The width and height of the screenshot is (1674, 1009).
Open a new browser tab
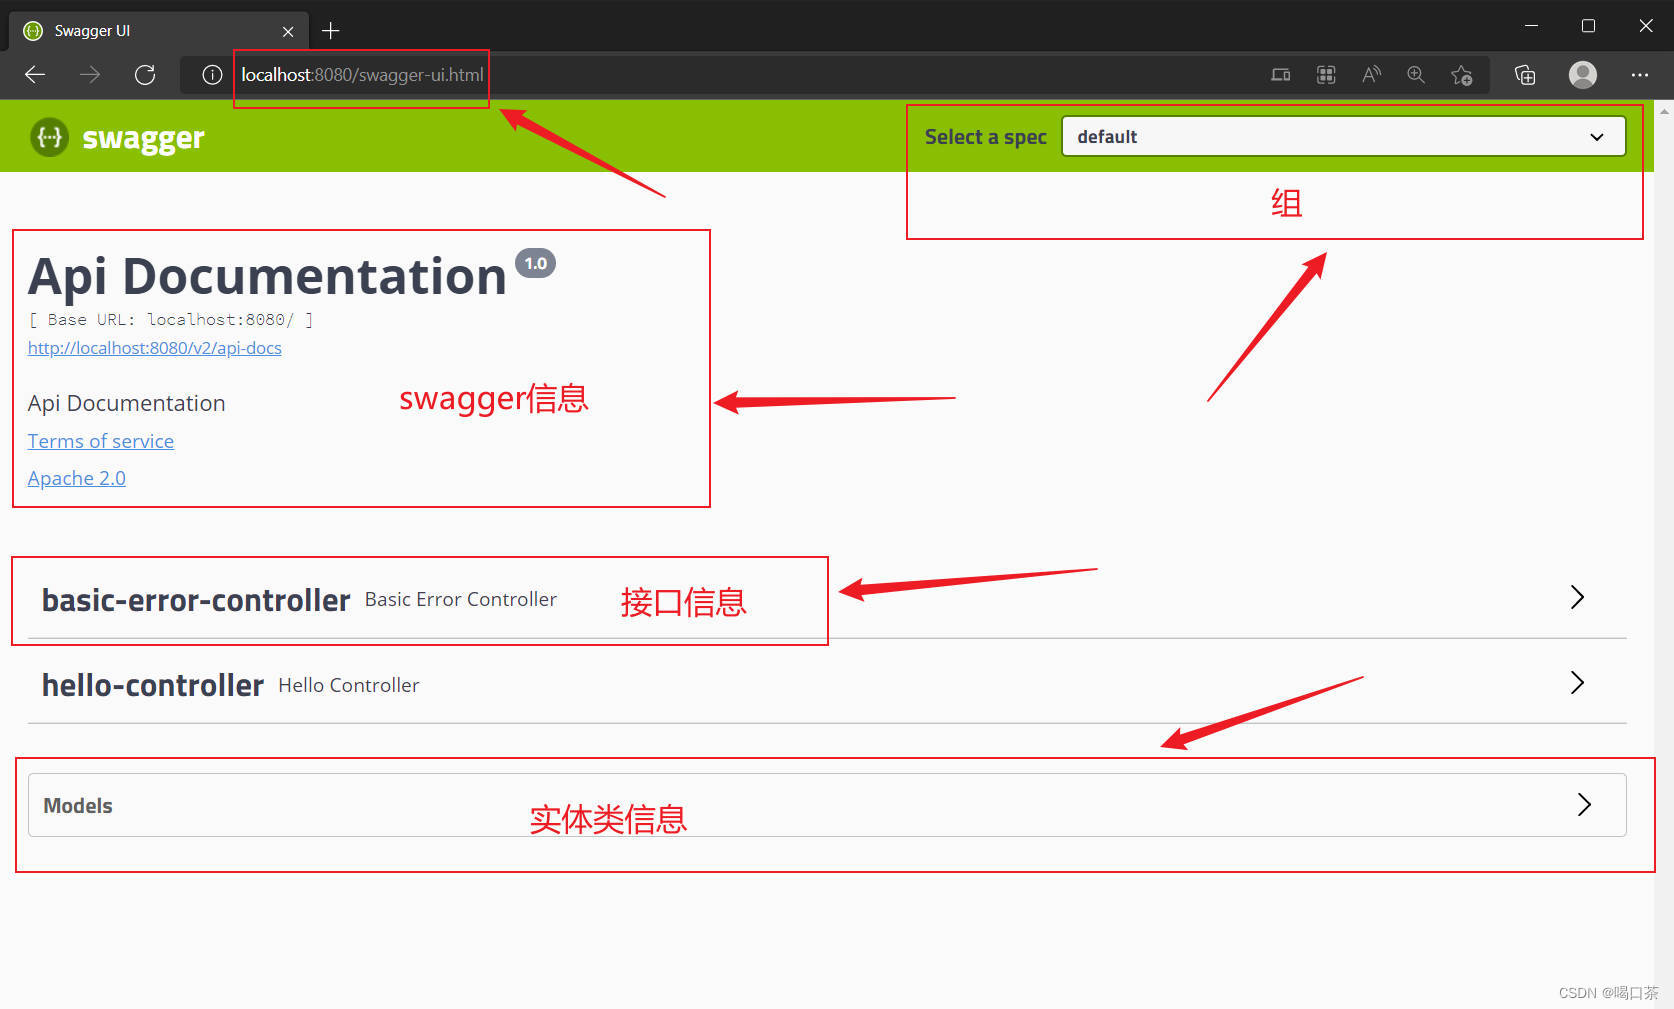click(331, 31)
